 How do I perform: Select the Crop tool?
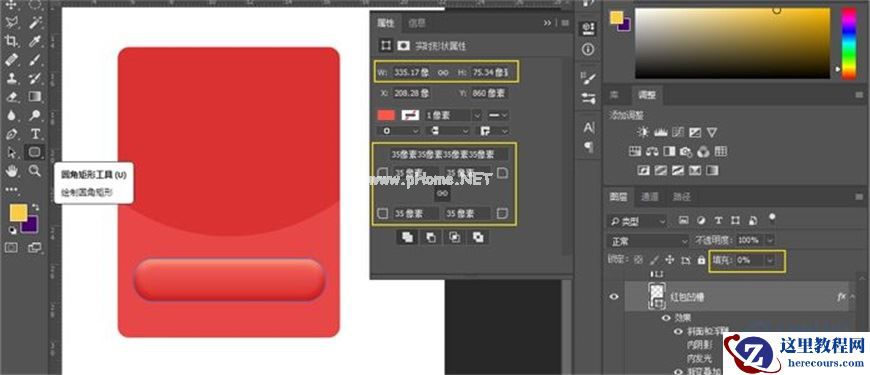click(11, 41)
